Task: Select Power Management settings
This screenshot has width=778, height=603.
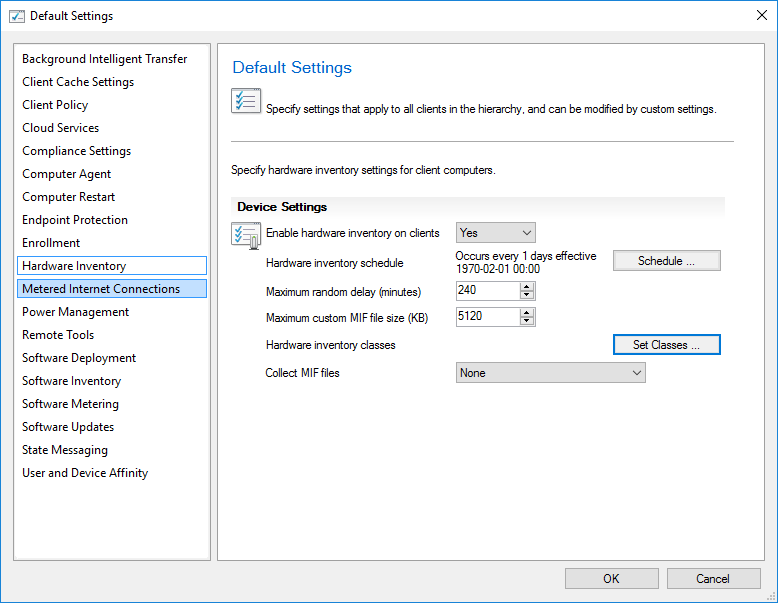Action: pyautogui.click(x=112, y=312)
